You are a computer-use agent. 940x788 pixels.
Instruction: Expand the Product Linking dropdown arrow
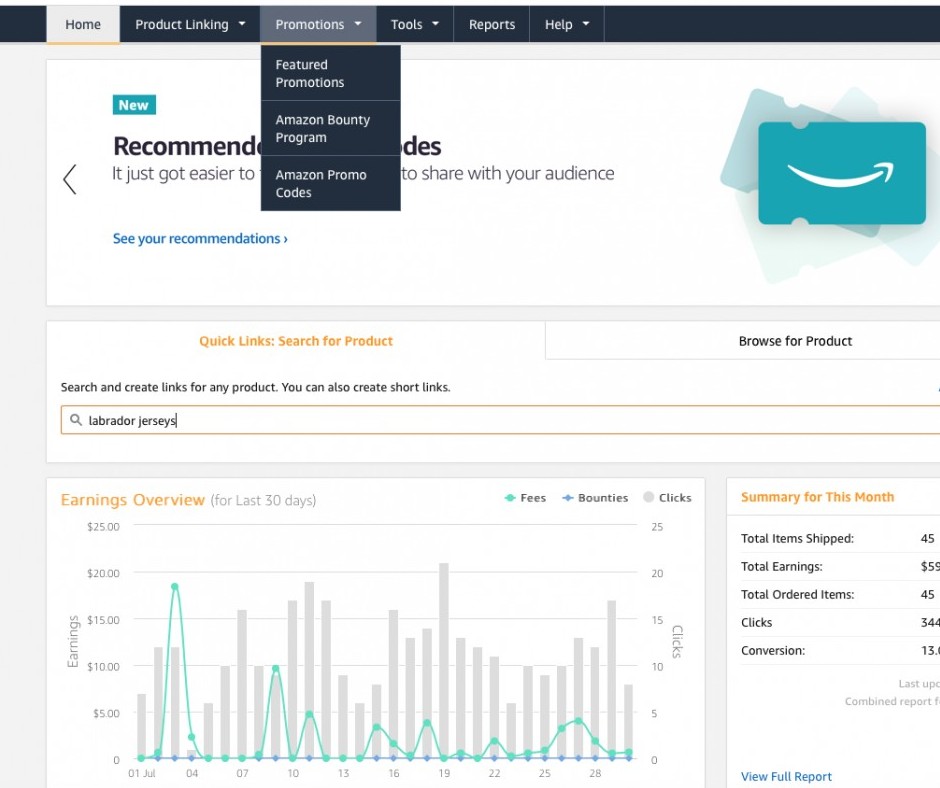click(x=242, y=24)
